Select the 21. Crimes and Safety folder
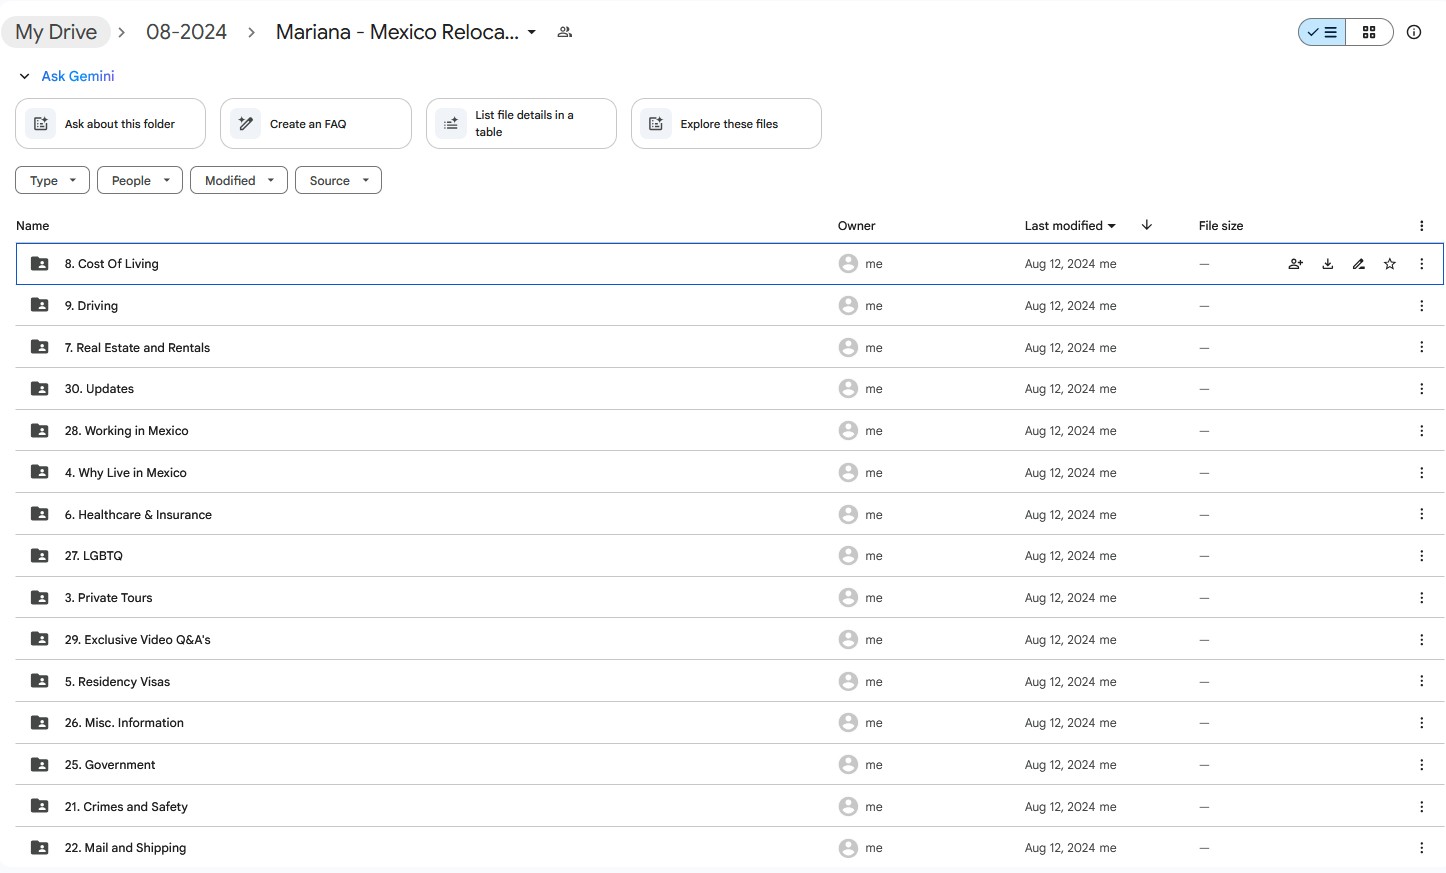This screenshot has height=873, width=1446. point(730,807)
